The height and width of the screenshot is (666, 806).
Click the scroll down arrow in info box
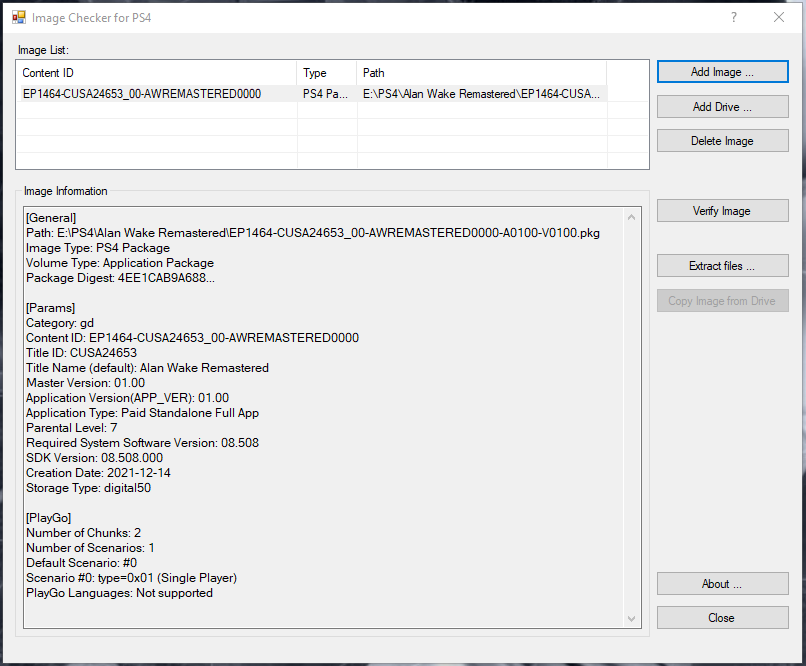pyautogui.click(x=631, y=619)
